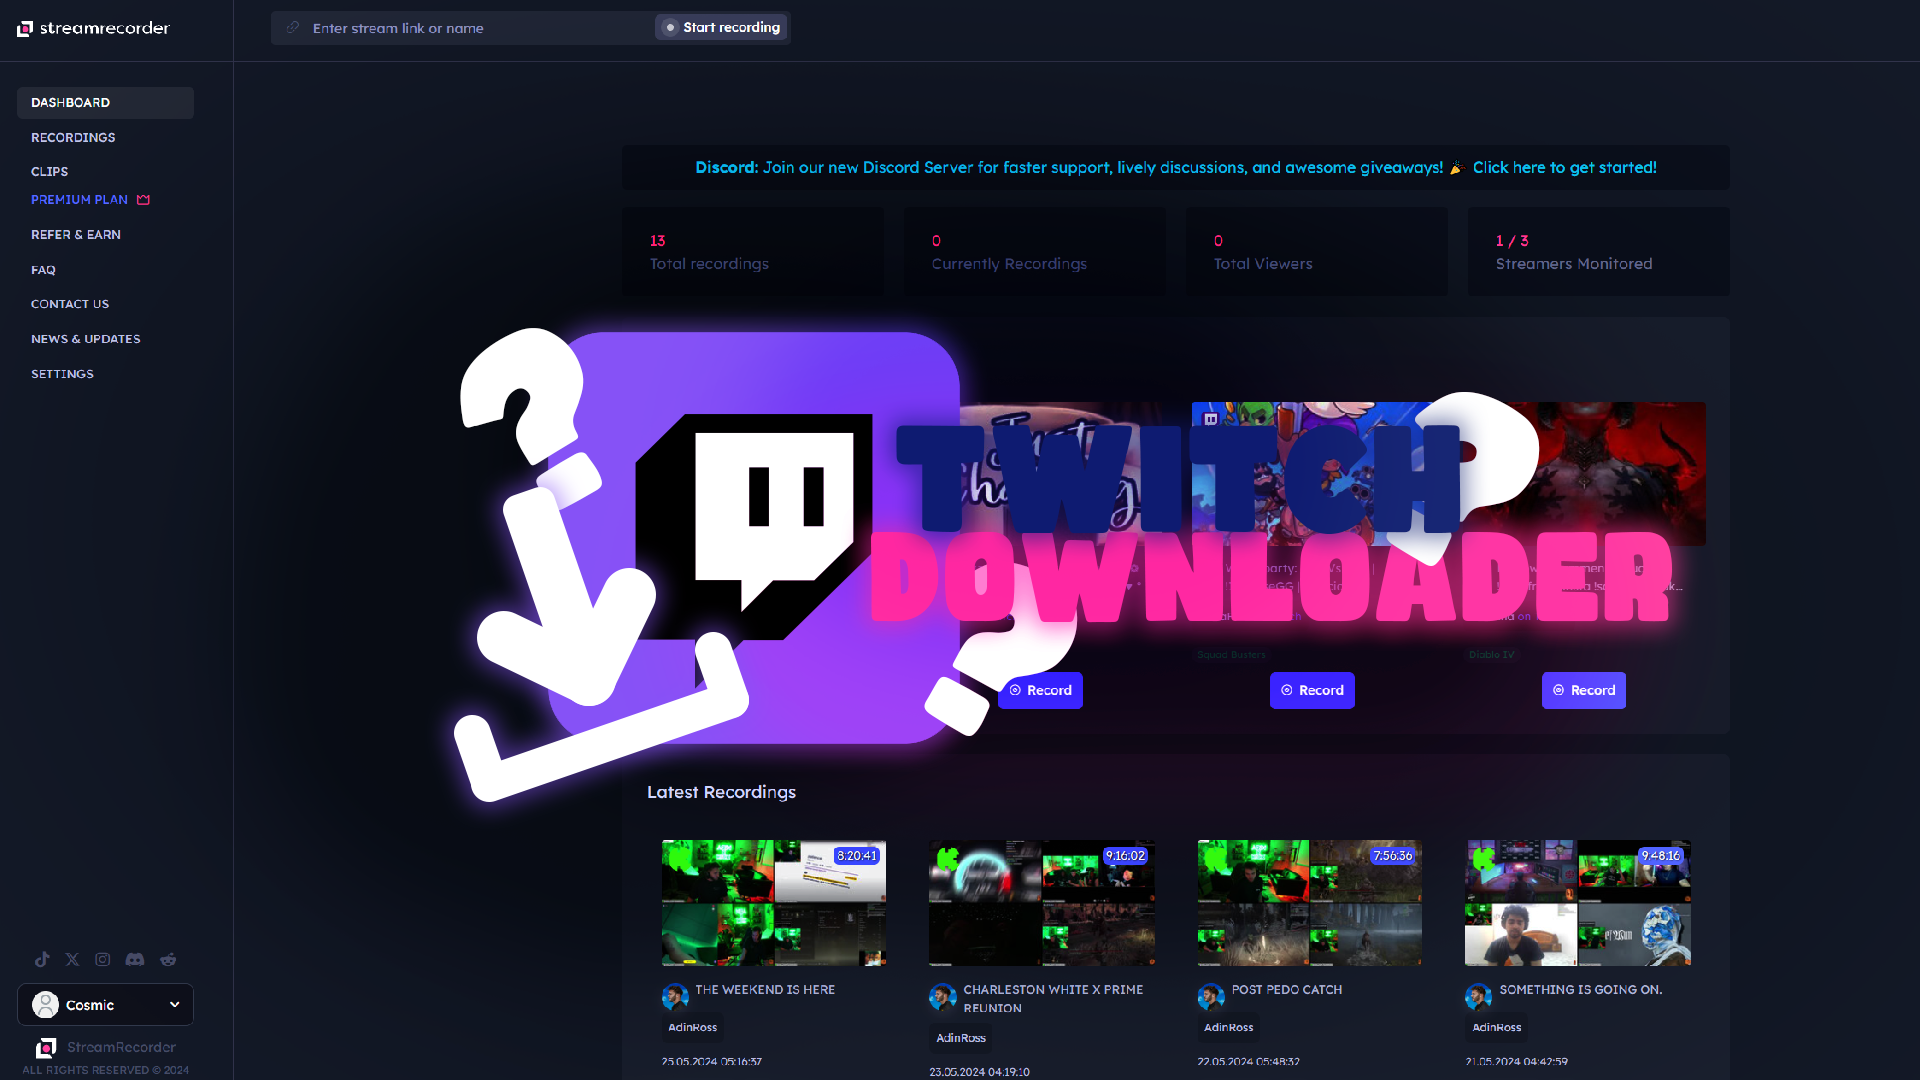
Task: Open the Clips menu item
Action: tap(49, 172)
